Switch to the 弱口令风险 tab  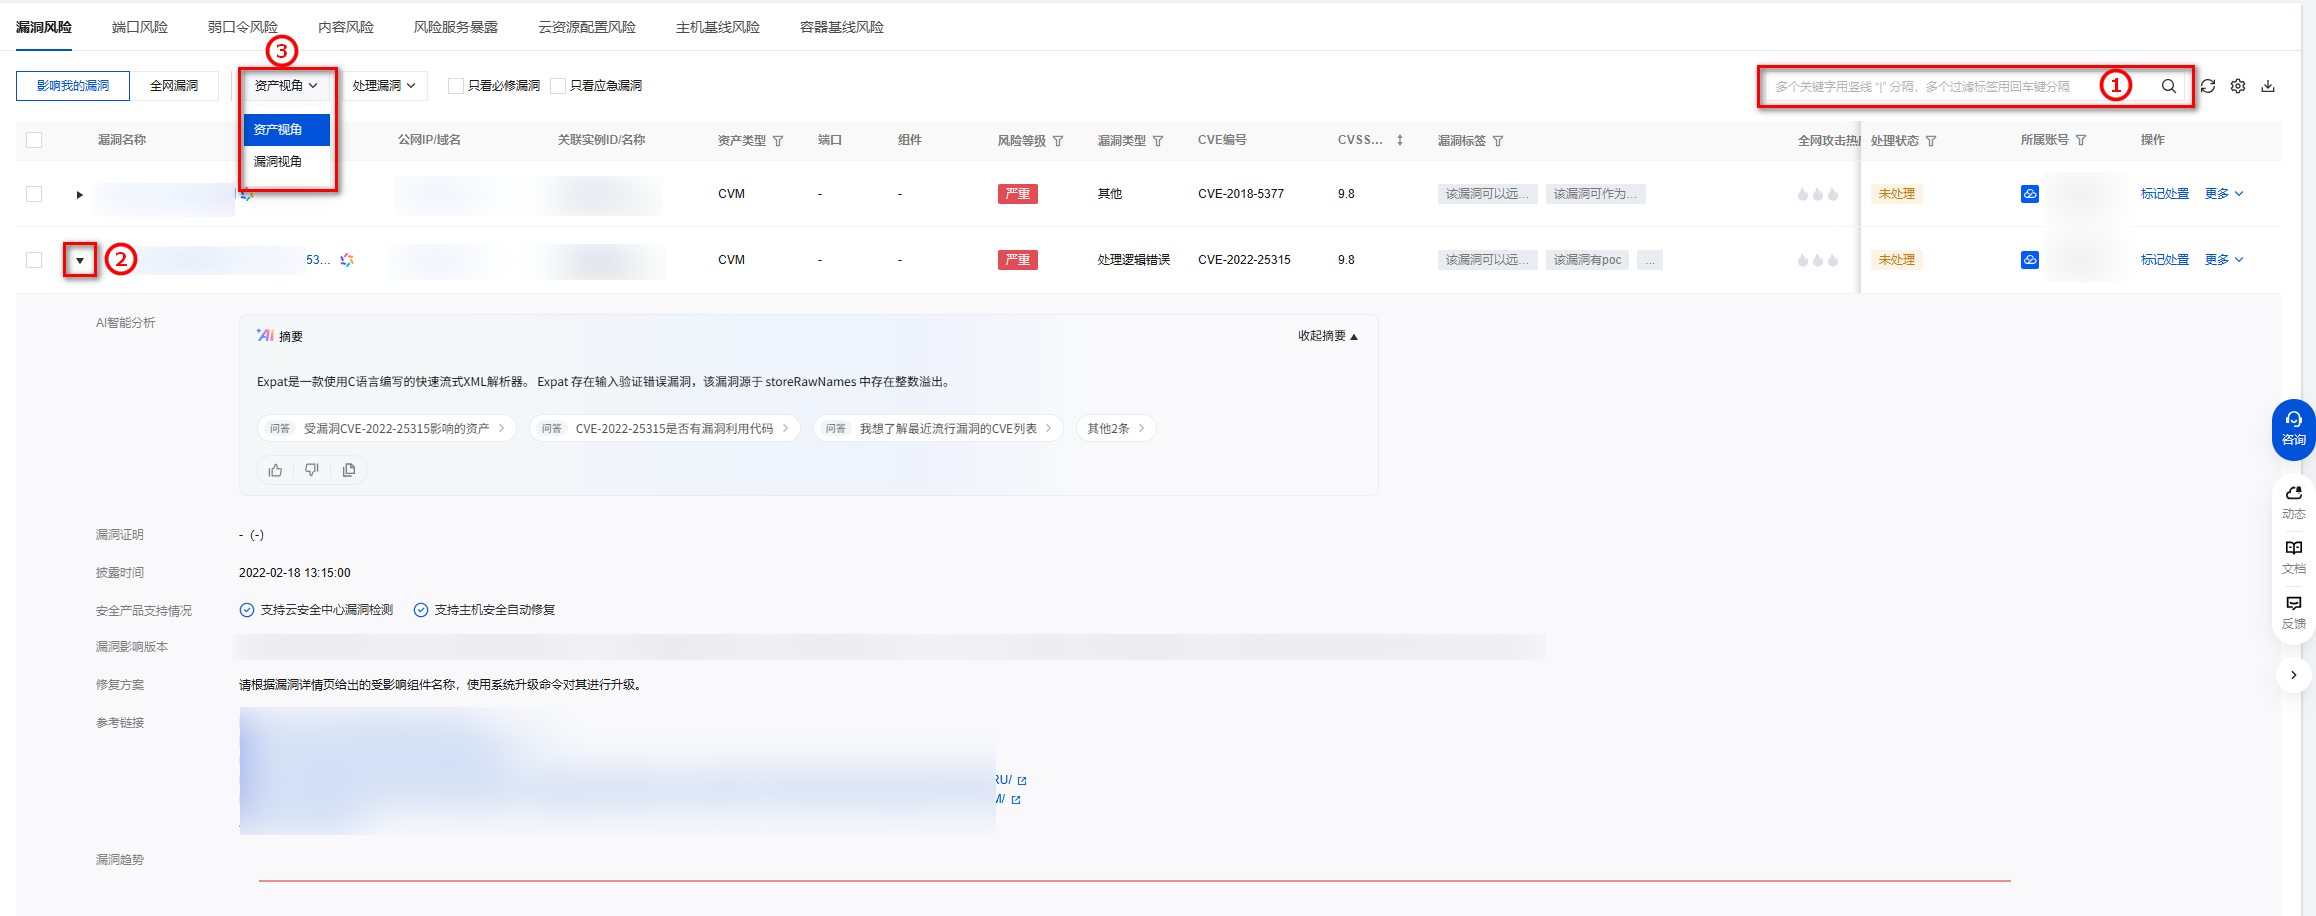[243, 27]
